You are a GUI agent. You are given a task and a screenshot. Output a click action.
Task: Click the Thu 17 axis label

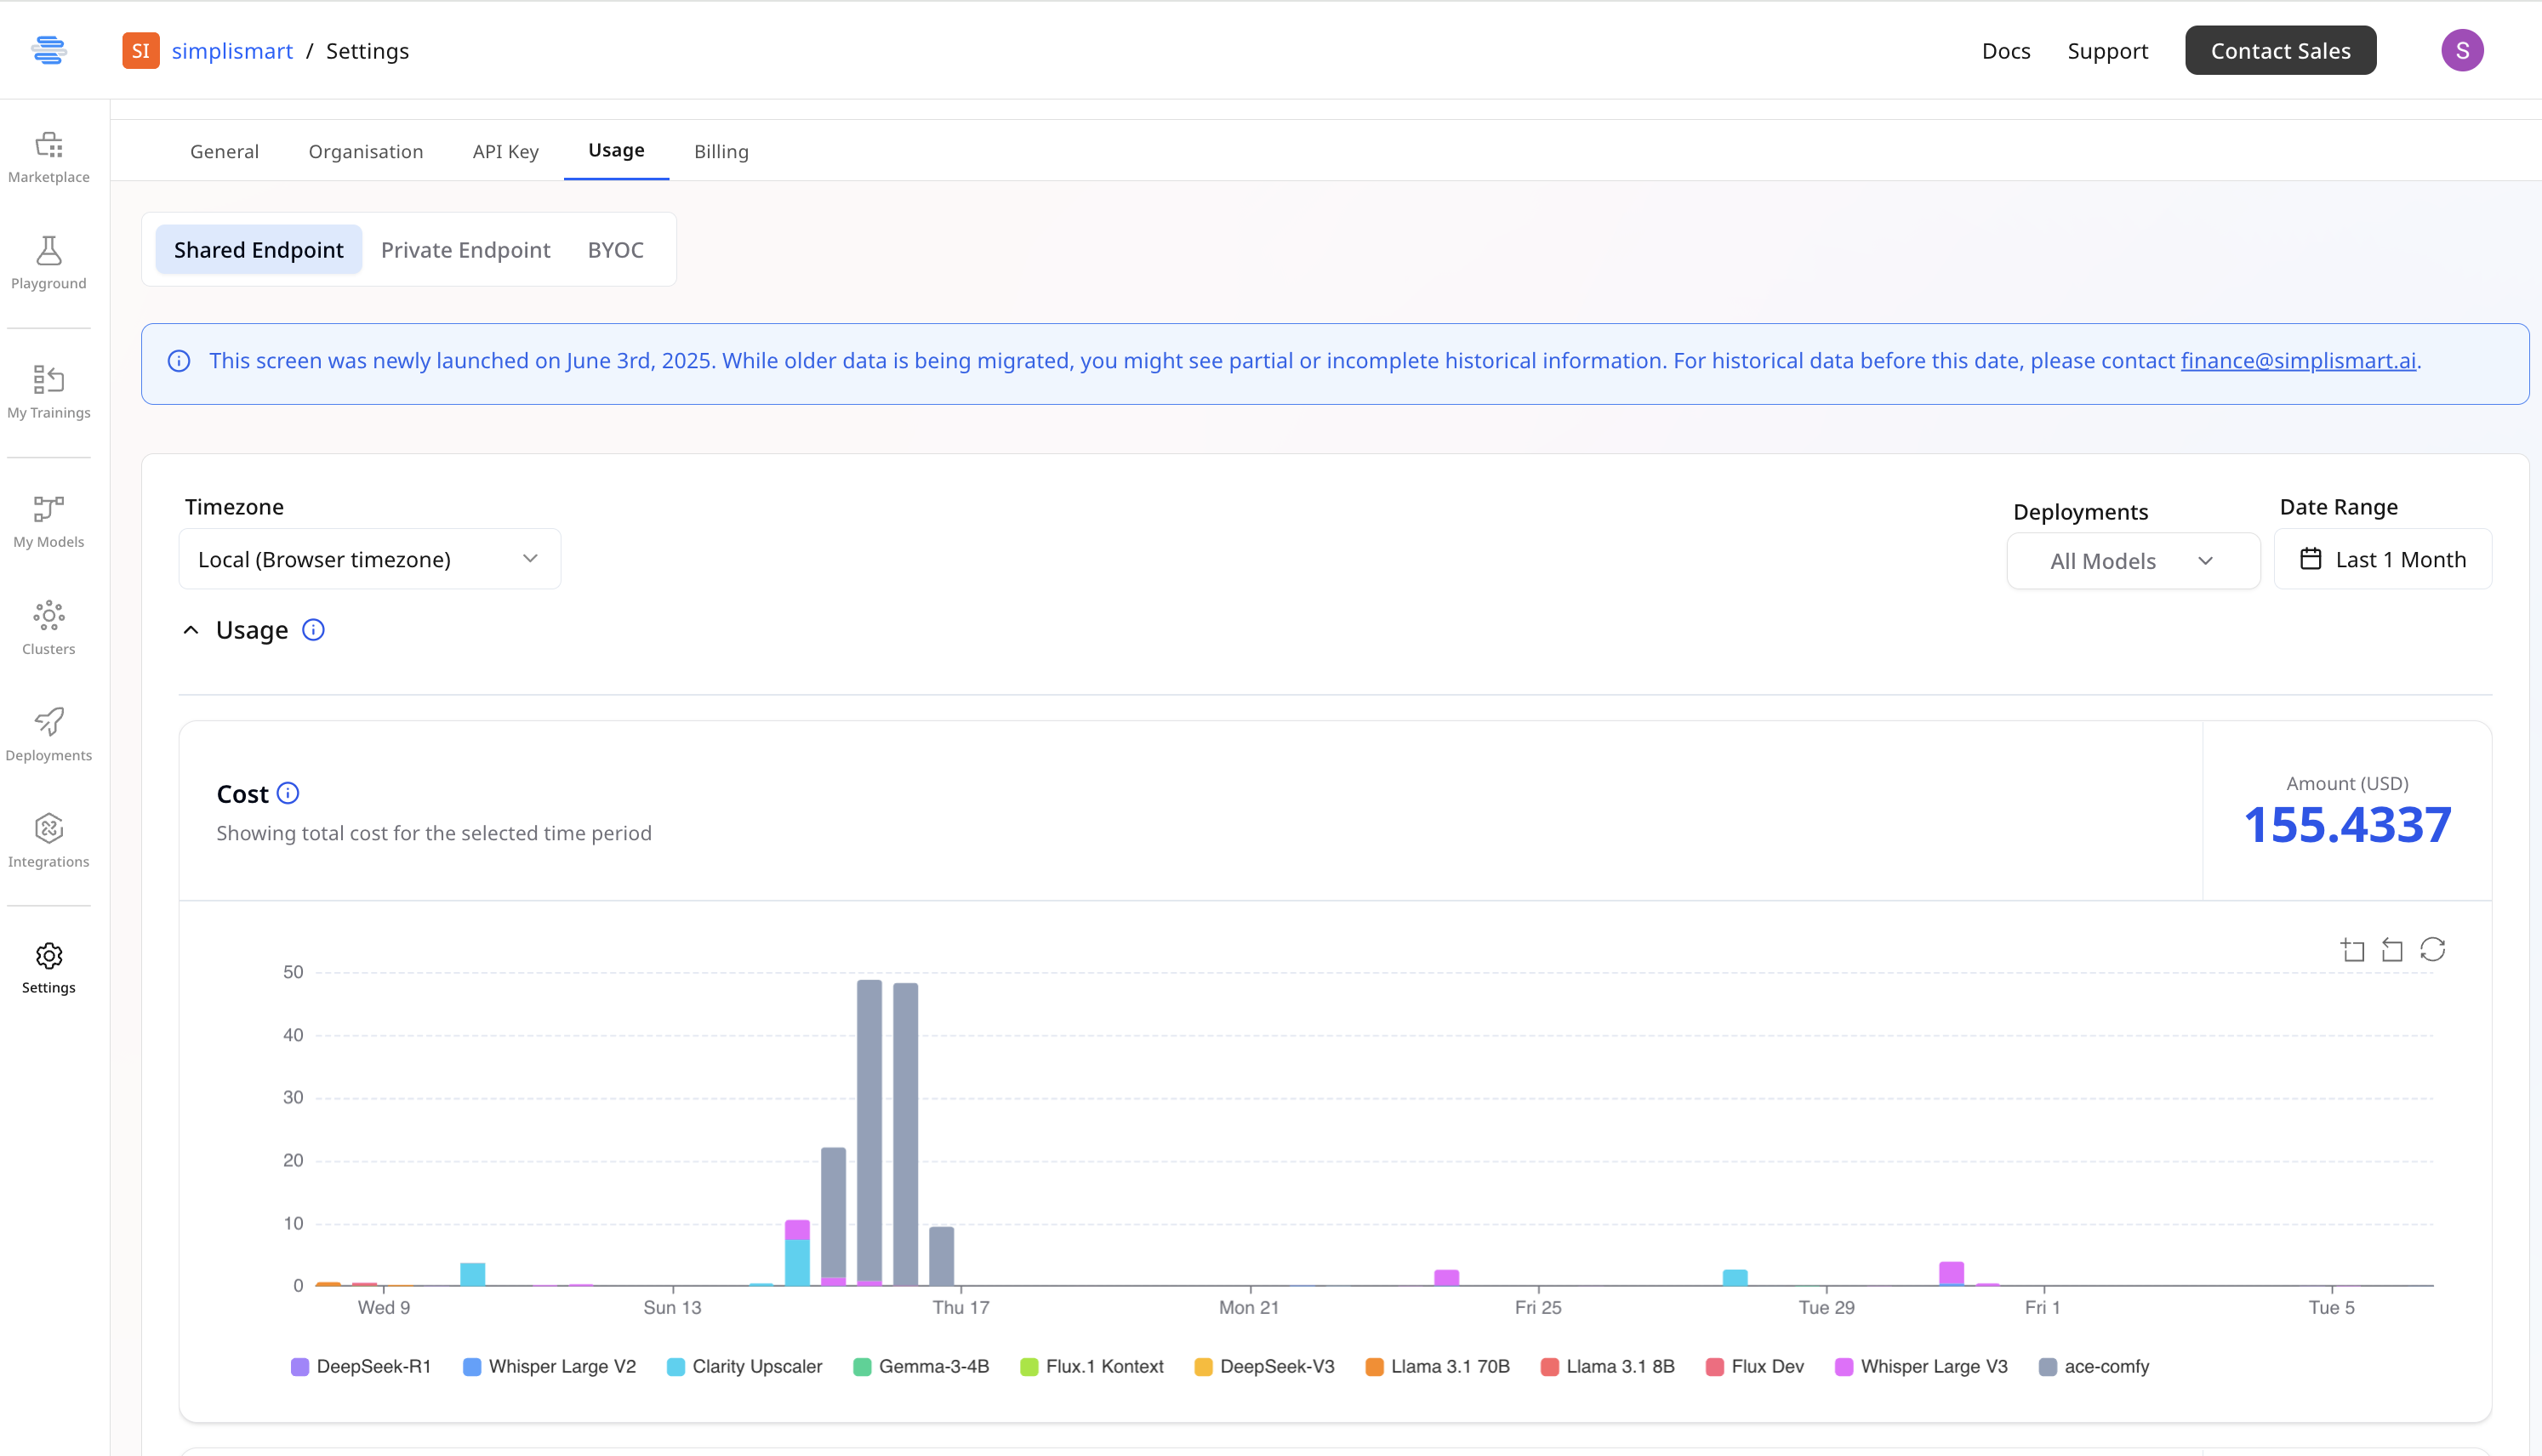tap(960, 1307)
